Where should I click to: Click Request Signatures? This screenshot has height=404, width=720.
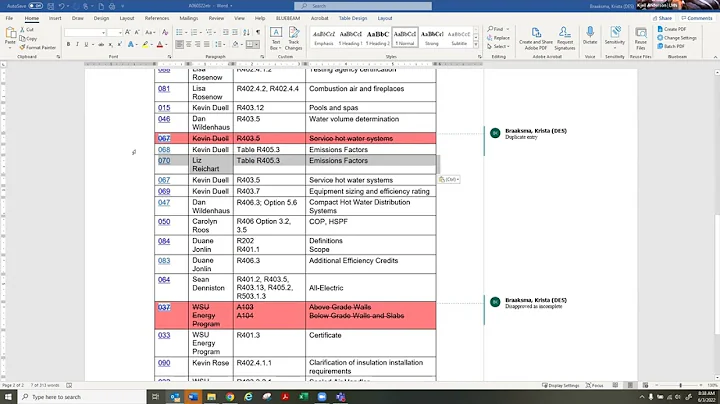pyautogui.click(x=565, y=39)
